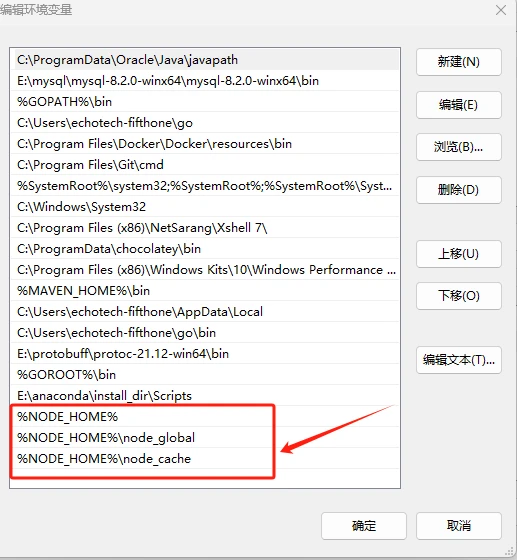Select the Git\cmd path entry
This screenshot has width=517, height=560.
[x=205, y=165]
